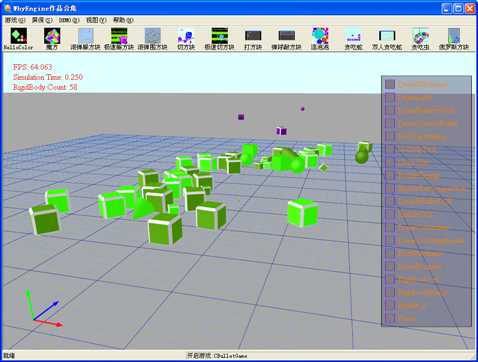Minimize the WhyEngine window
The width and height of the screenshot is (478, 362).
pos(446,8)
